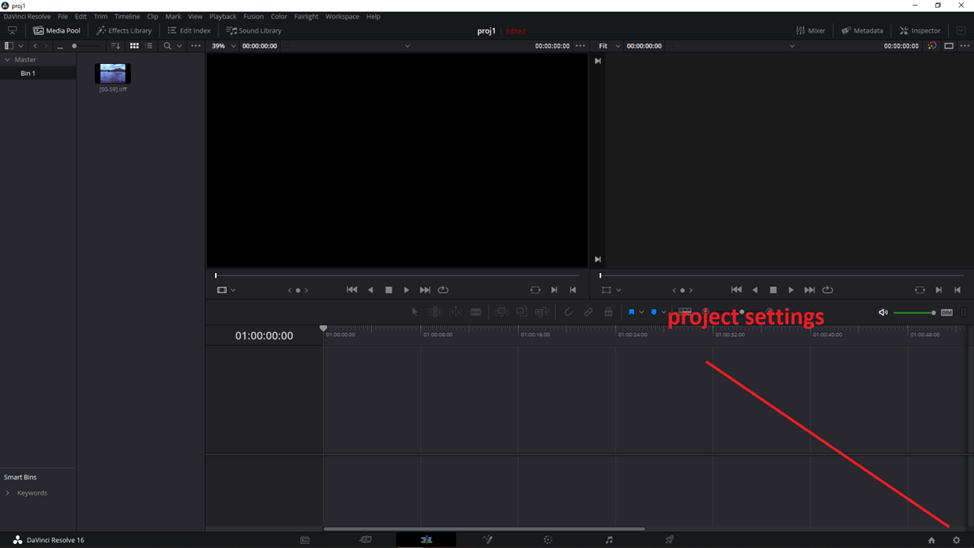Image resolution: width=974 pixels, height=548 pixels.
Task: Search the media pool with magnifier icon
Action: (x=167, y=46)
